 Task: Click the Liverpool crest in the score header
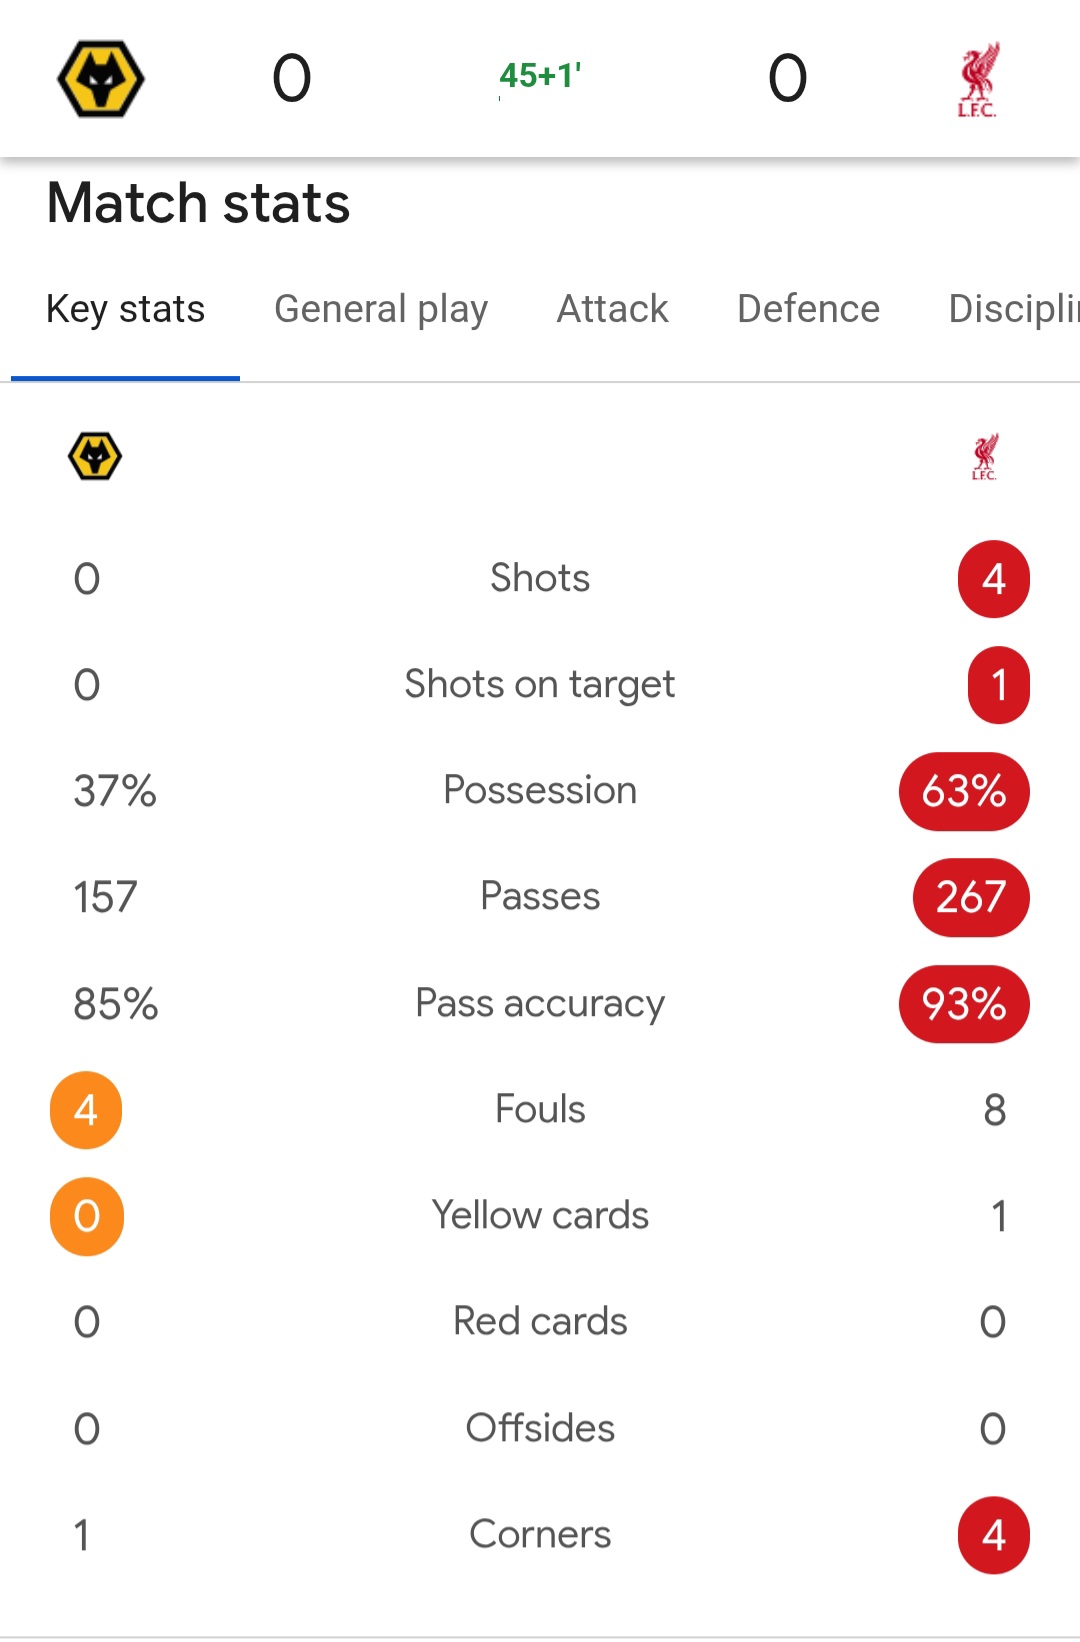tap(977, 79)
